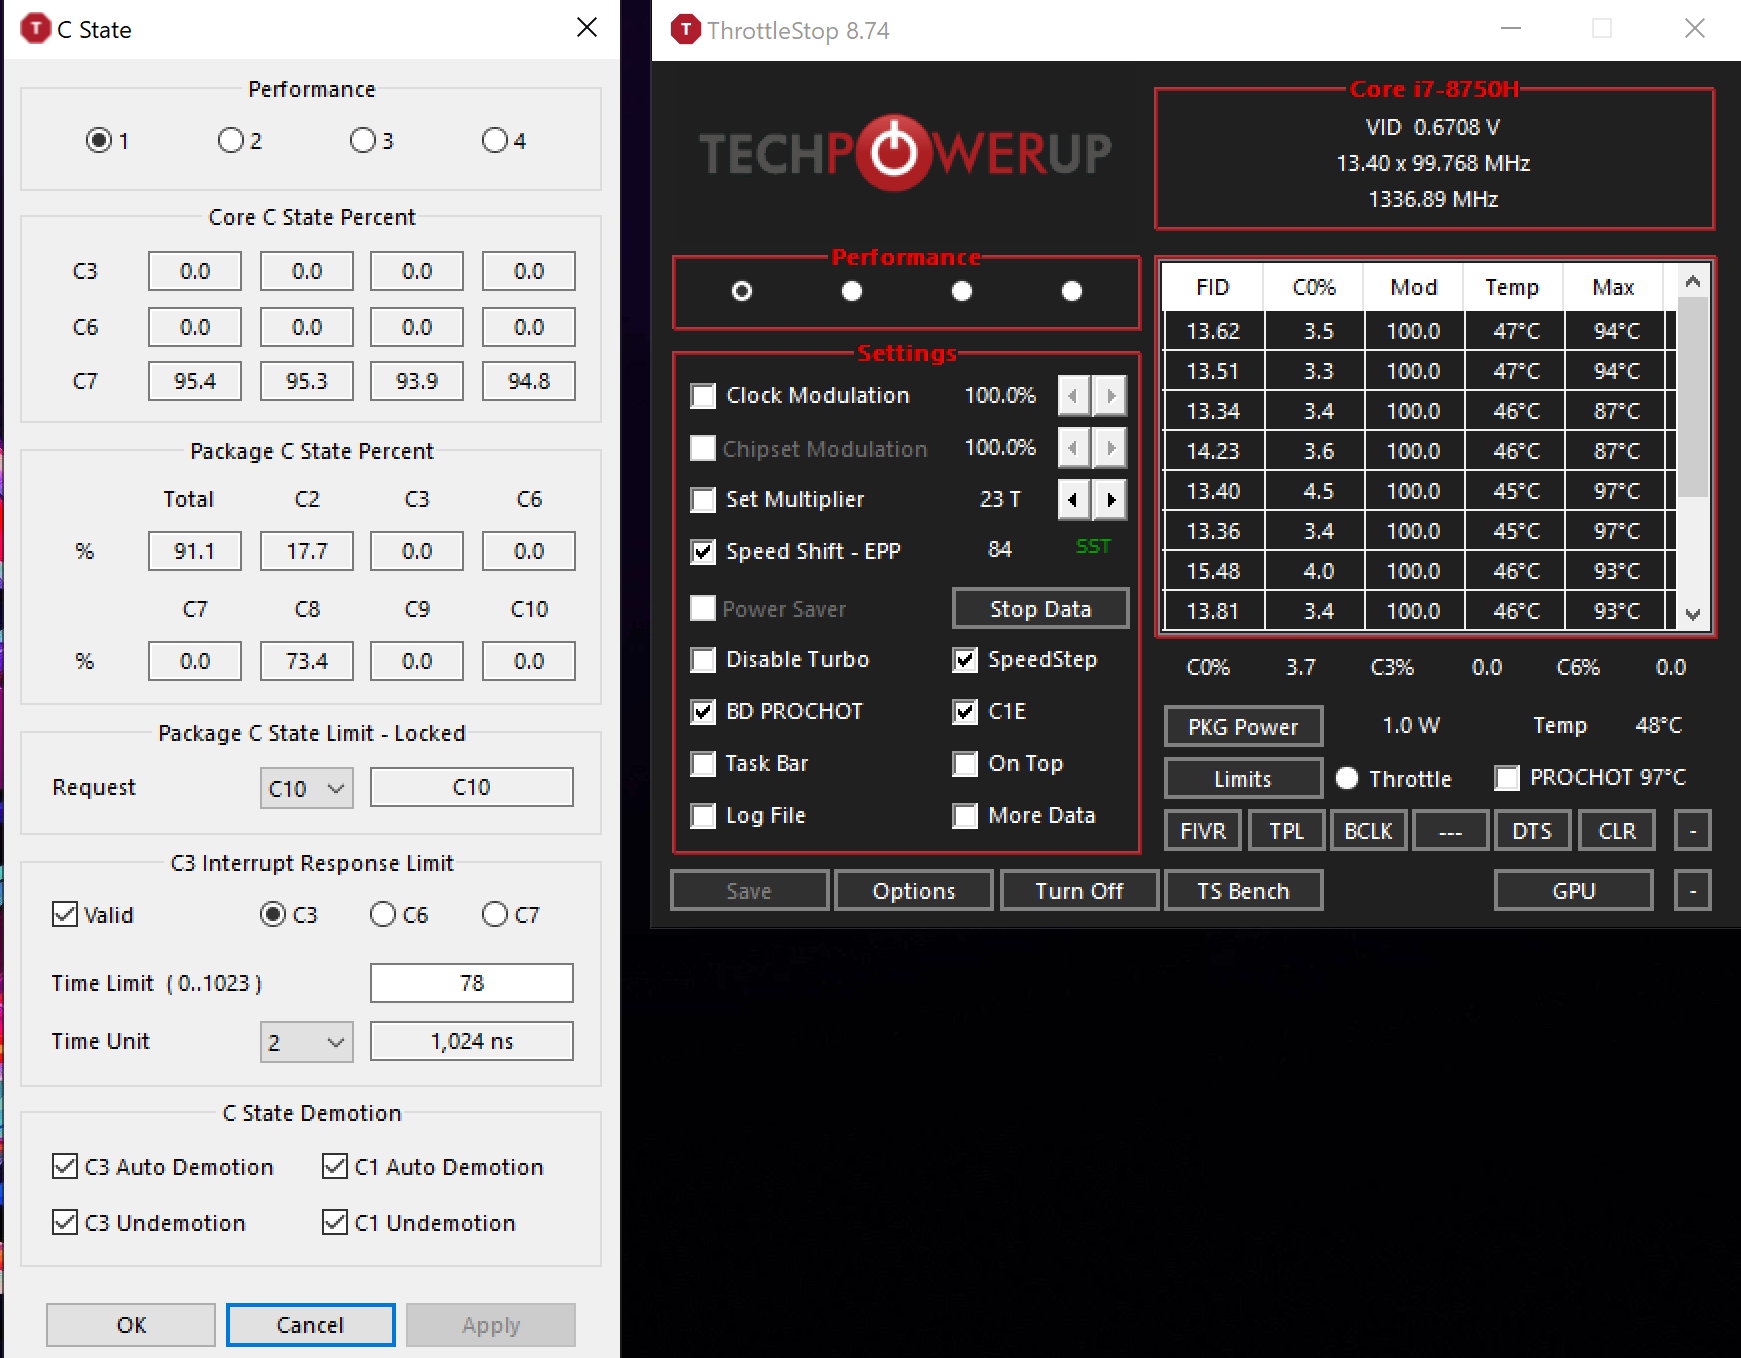Toggle C3 Undemotion checkbox
The image size is (1741, 1358).
click(x=65, y=1223)
